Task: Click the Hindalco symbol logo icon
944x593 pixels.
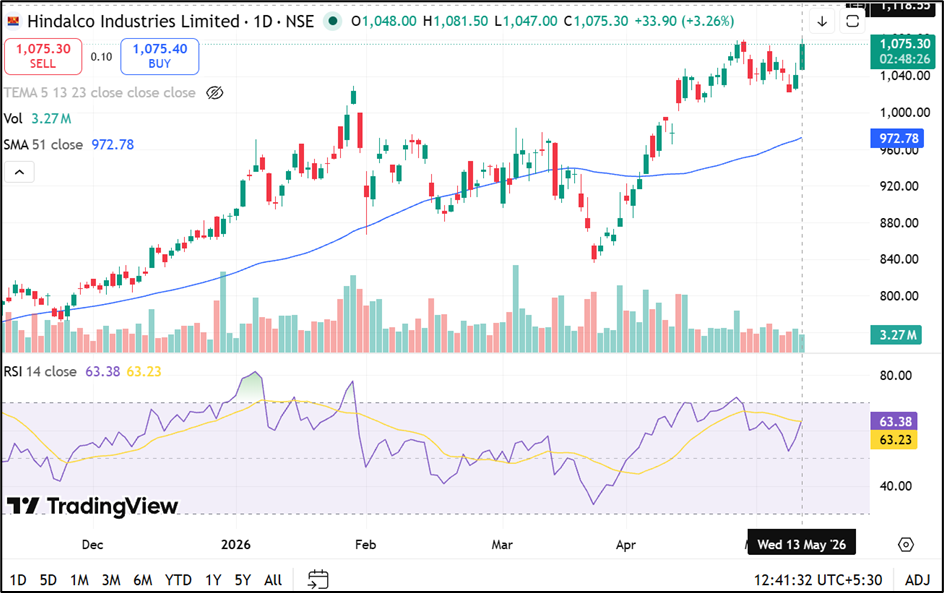Action: pos(13,22)
